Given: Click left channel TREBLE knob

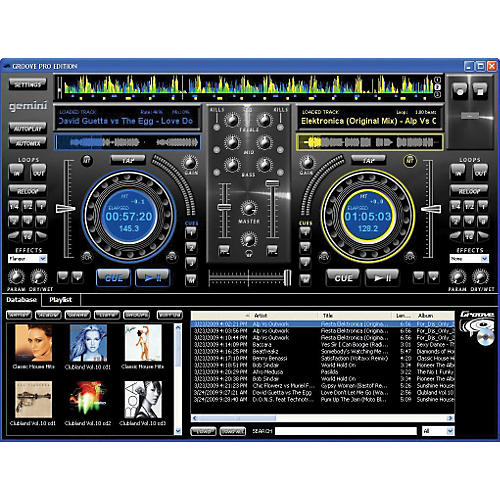Looking at the screenshot, I should (232, 120).
